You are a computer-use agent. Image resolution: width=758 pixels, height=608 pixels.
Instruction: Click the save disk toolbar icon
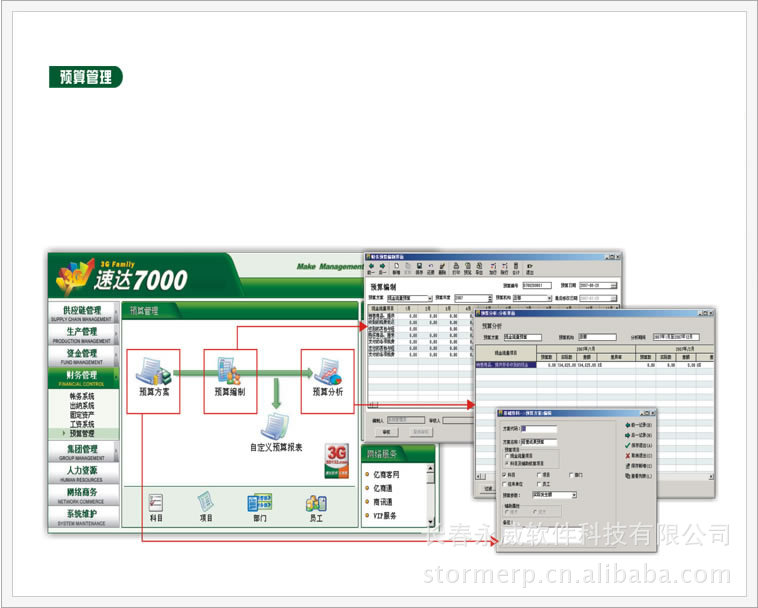(419, 269)
